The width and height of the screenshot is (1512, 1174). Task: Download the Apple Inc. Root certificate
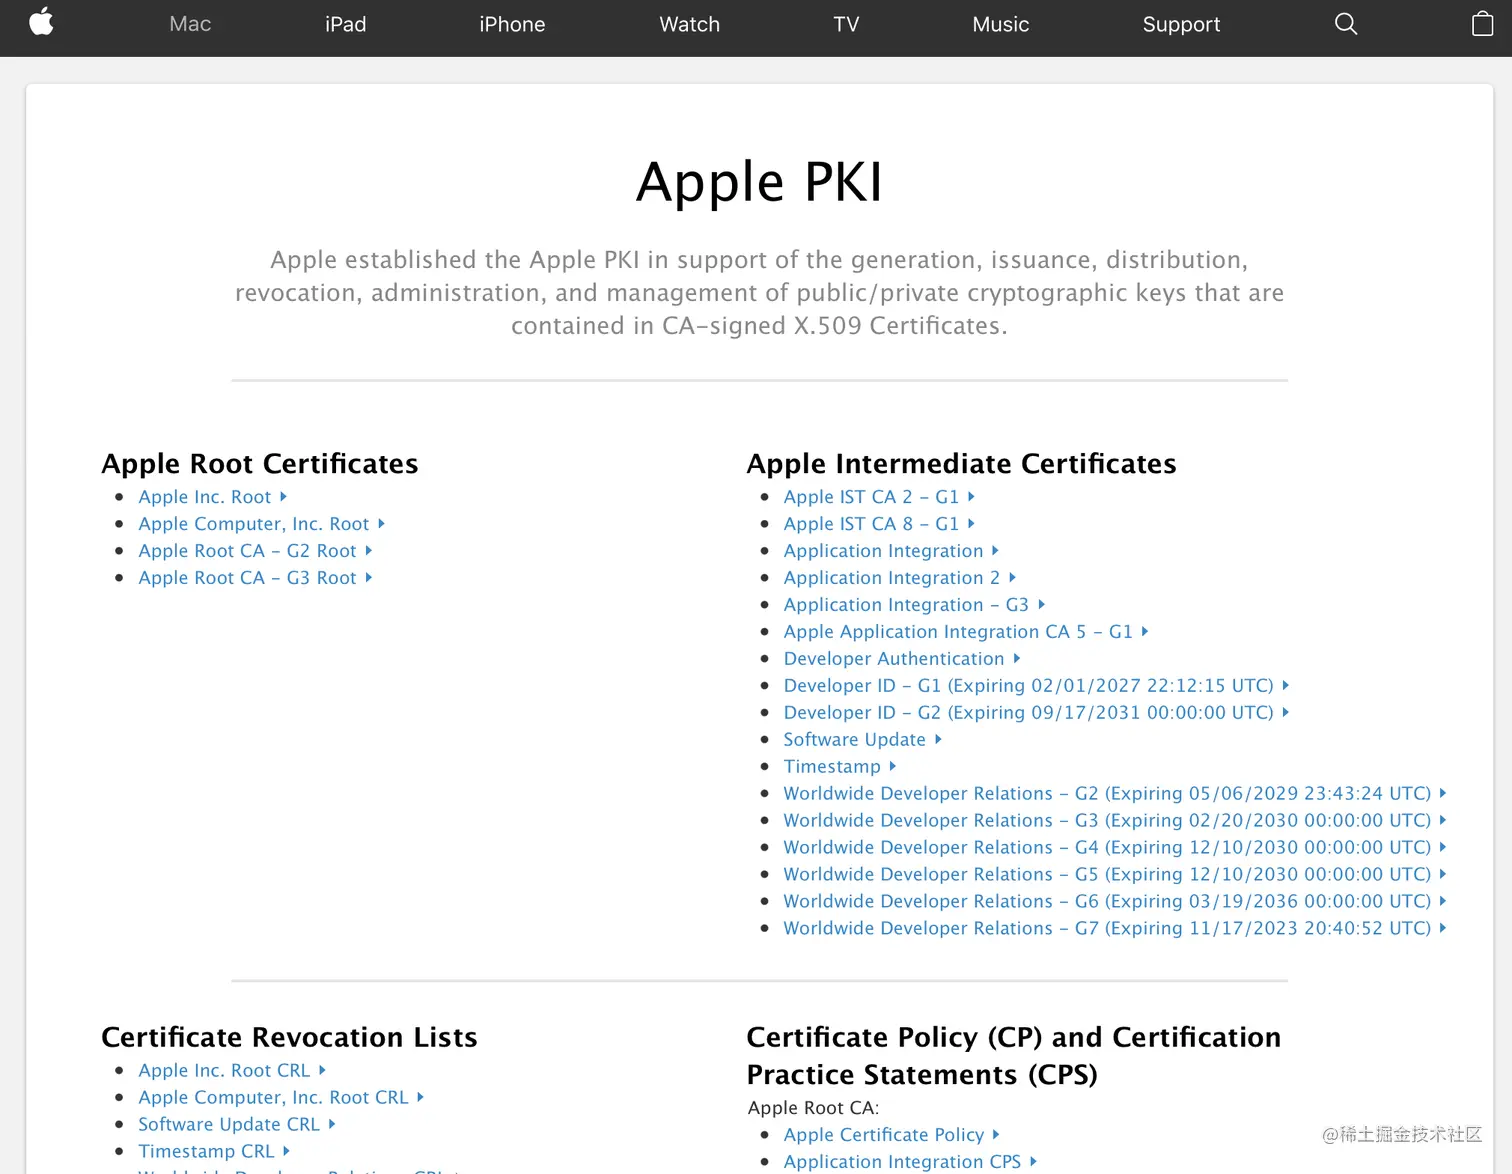212,497
